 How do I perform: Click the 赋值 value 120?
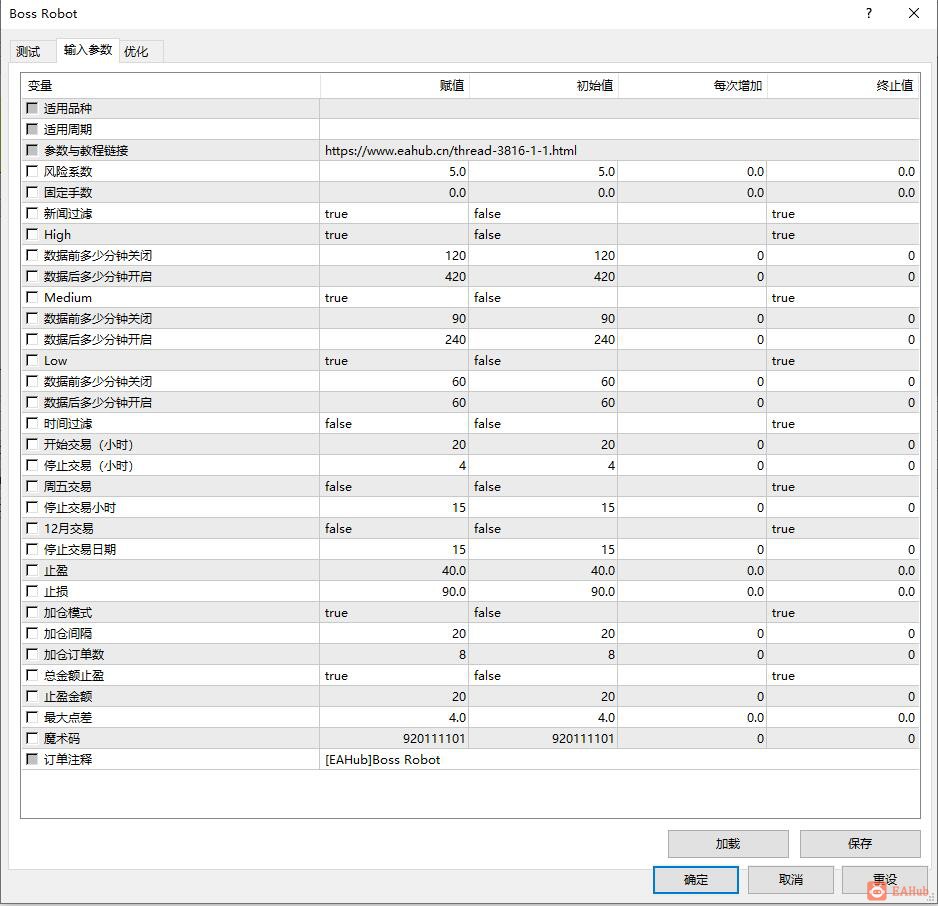pos(455,255)
